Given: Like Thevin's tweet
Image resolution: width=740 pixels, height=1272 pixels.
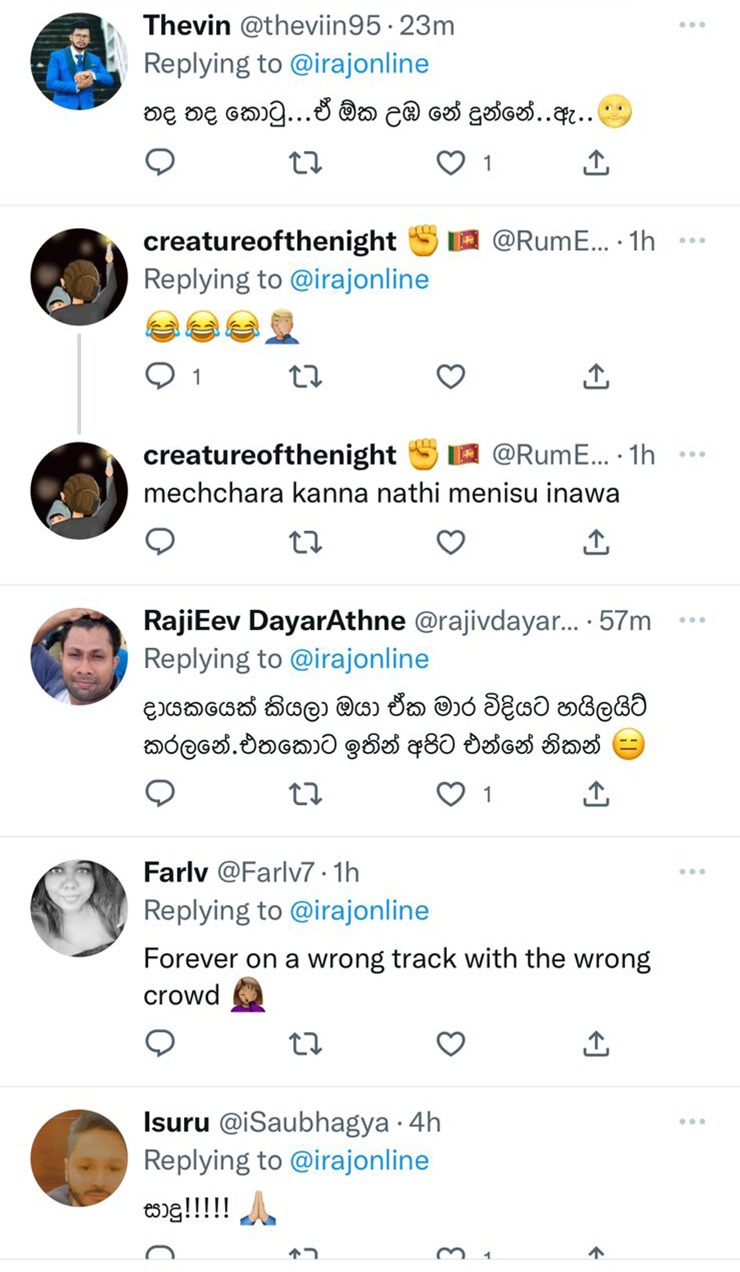Looking at the screenshot, I should tap(451, 162).
